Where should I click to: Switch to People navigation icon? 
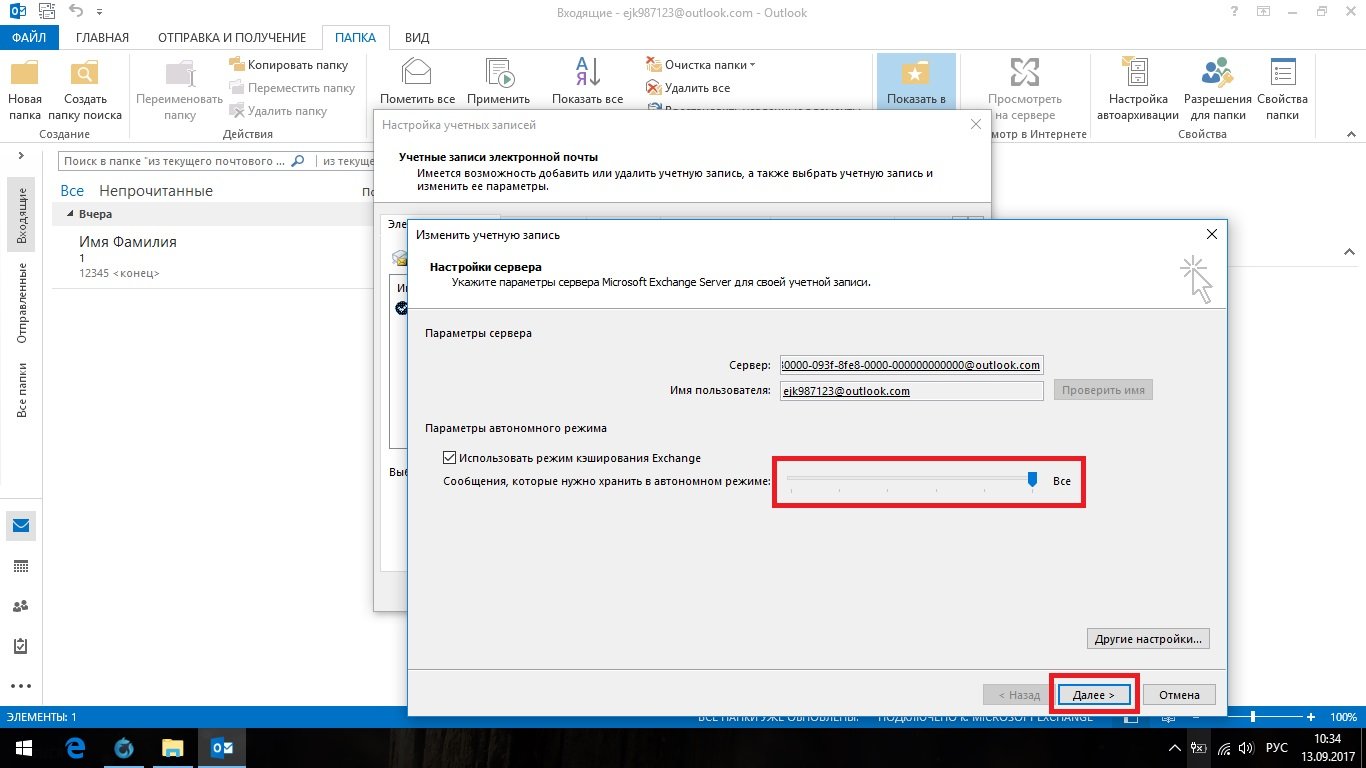[21, 606]
